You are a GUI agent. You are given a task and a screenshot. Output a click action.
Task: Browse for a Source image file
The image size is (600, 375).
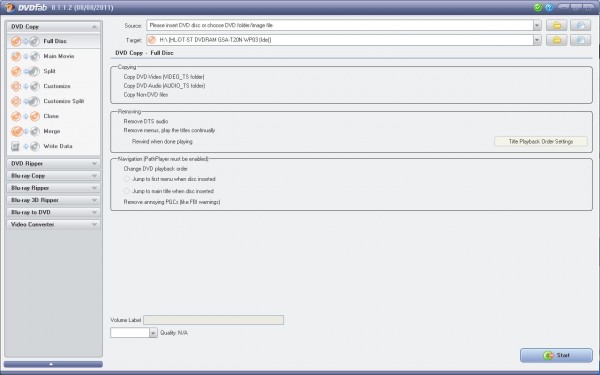click(580, 25)
